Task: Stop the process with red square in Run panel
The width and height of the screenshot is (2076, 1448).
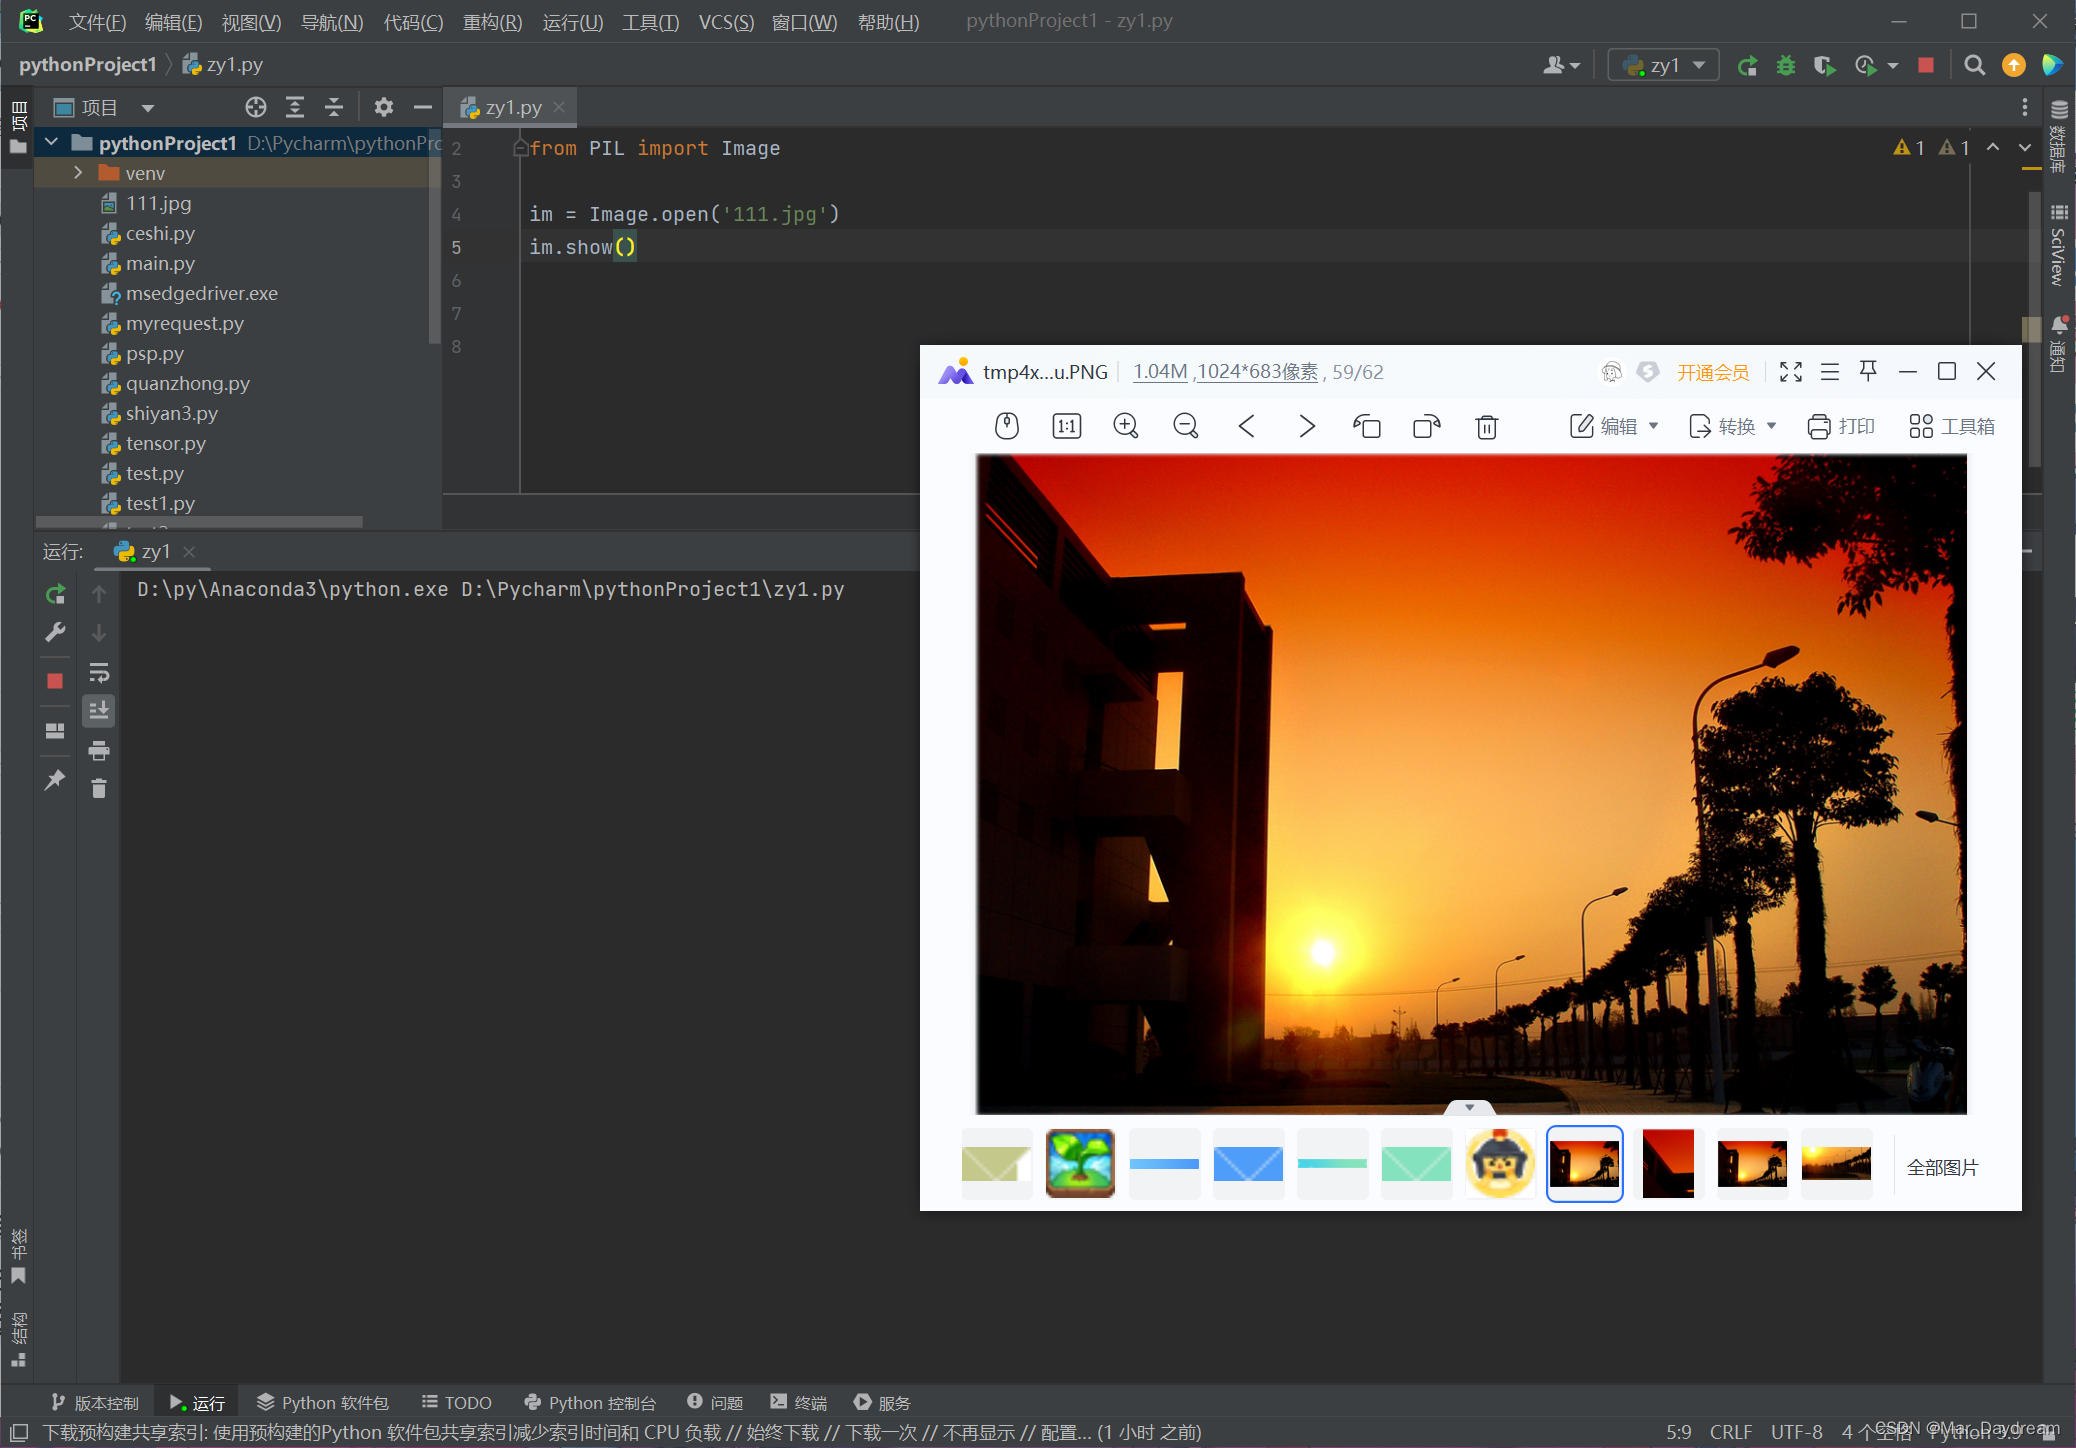Action: click(x=55, y=681)
